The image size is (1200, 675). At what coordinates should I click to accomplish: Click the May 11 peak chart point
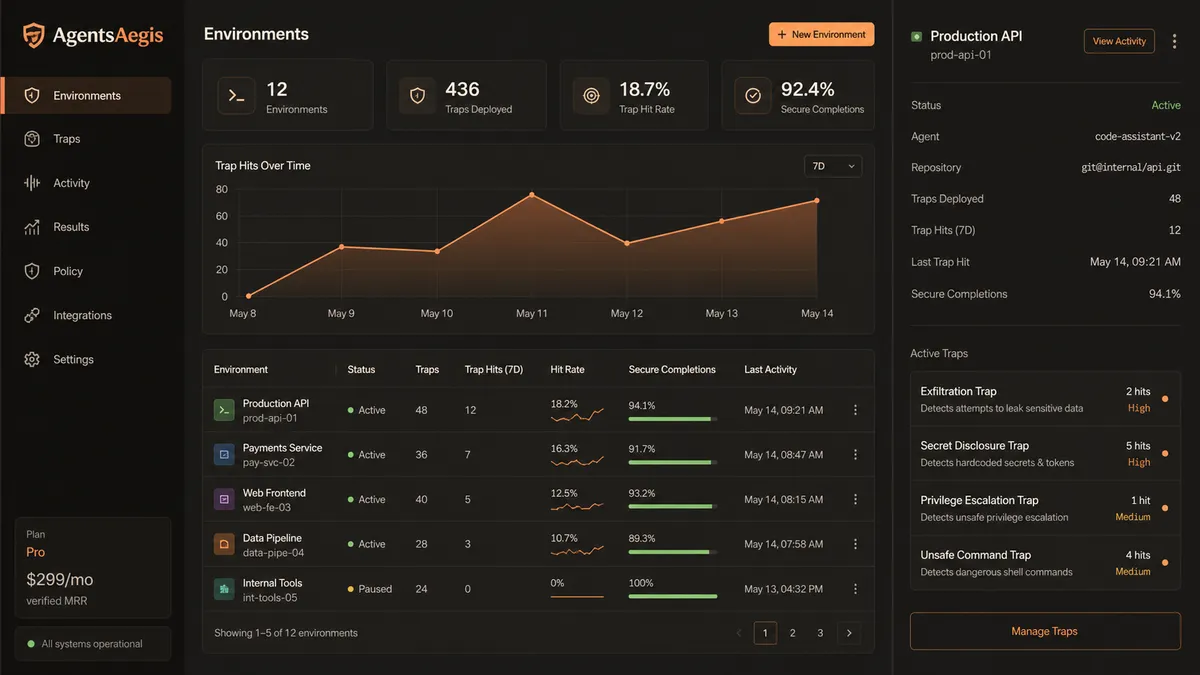coord(532,195)
